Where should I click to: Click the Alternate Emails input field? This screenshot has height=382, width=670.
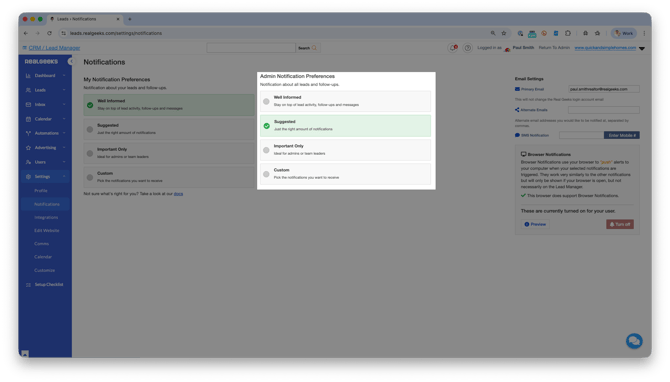(604, 110)
